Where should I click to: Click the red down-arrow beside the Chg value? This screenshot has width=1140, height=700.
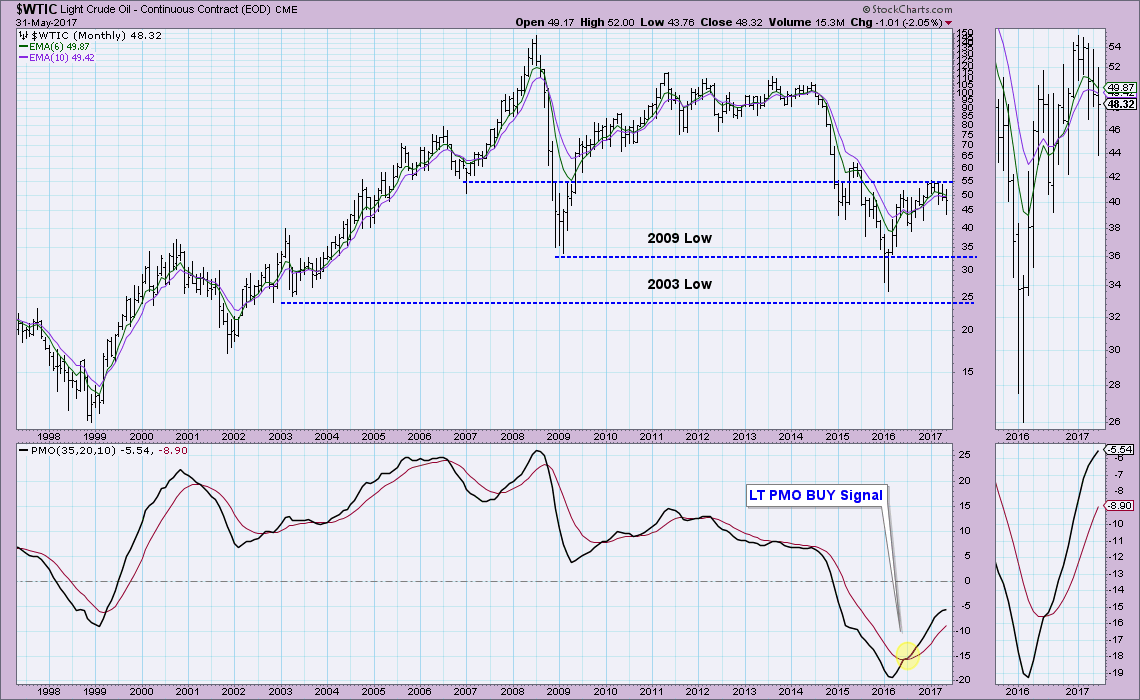948,23
